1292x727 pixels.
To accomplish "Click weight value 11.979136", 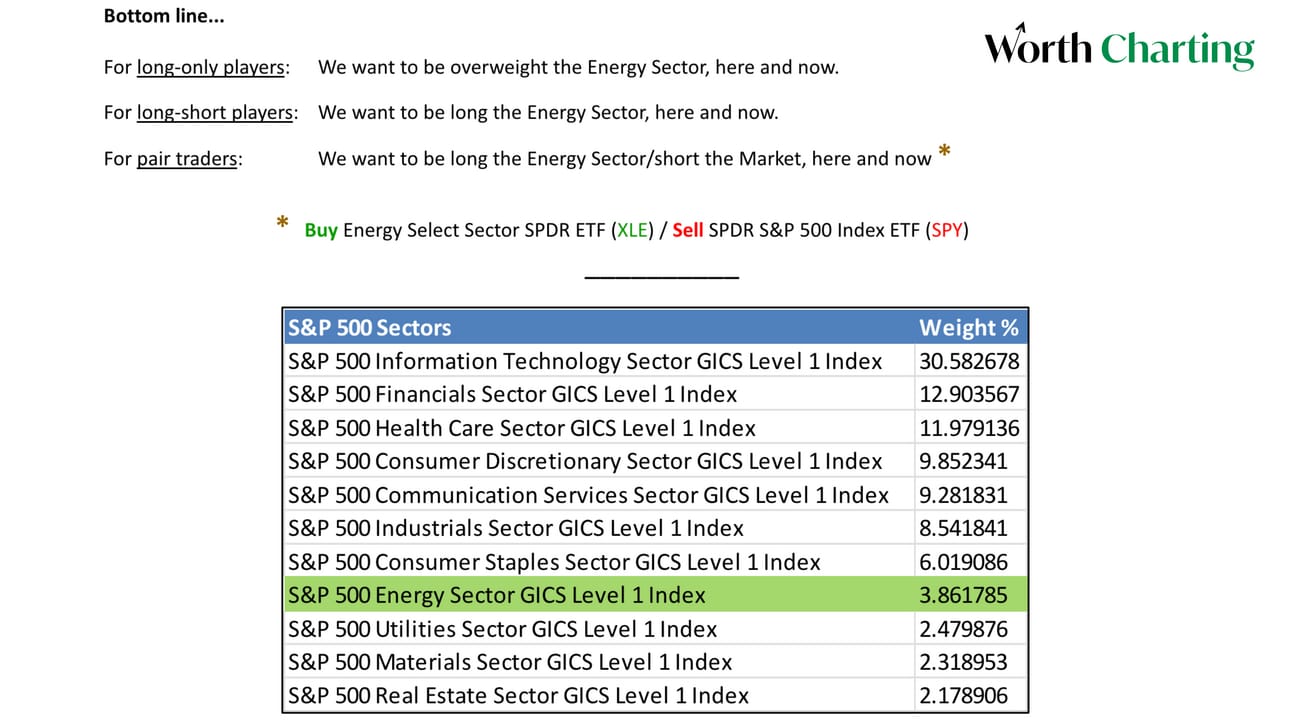I will tap(969, 428).
